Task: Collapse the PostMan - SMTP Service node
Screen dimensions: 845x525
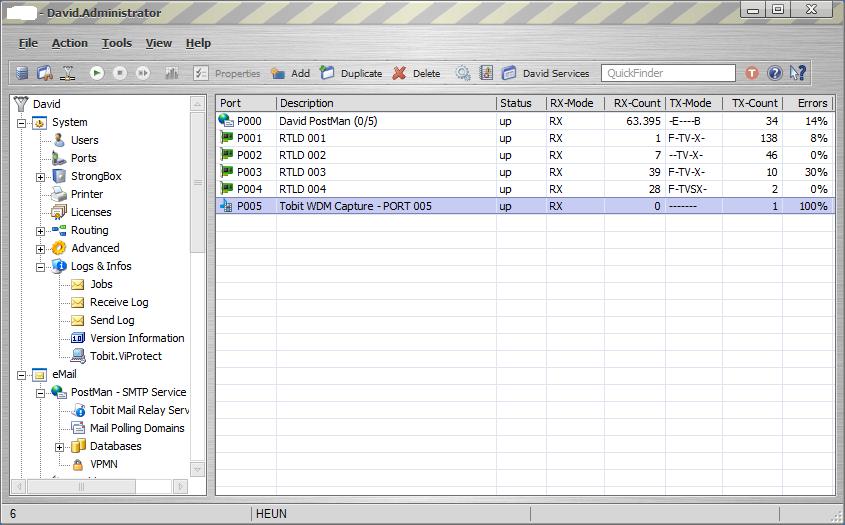Action: click(40, 393)
